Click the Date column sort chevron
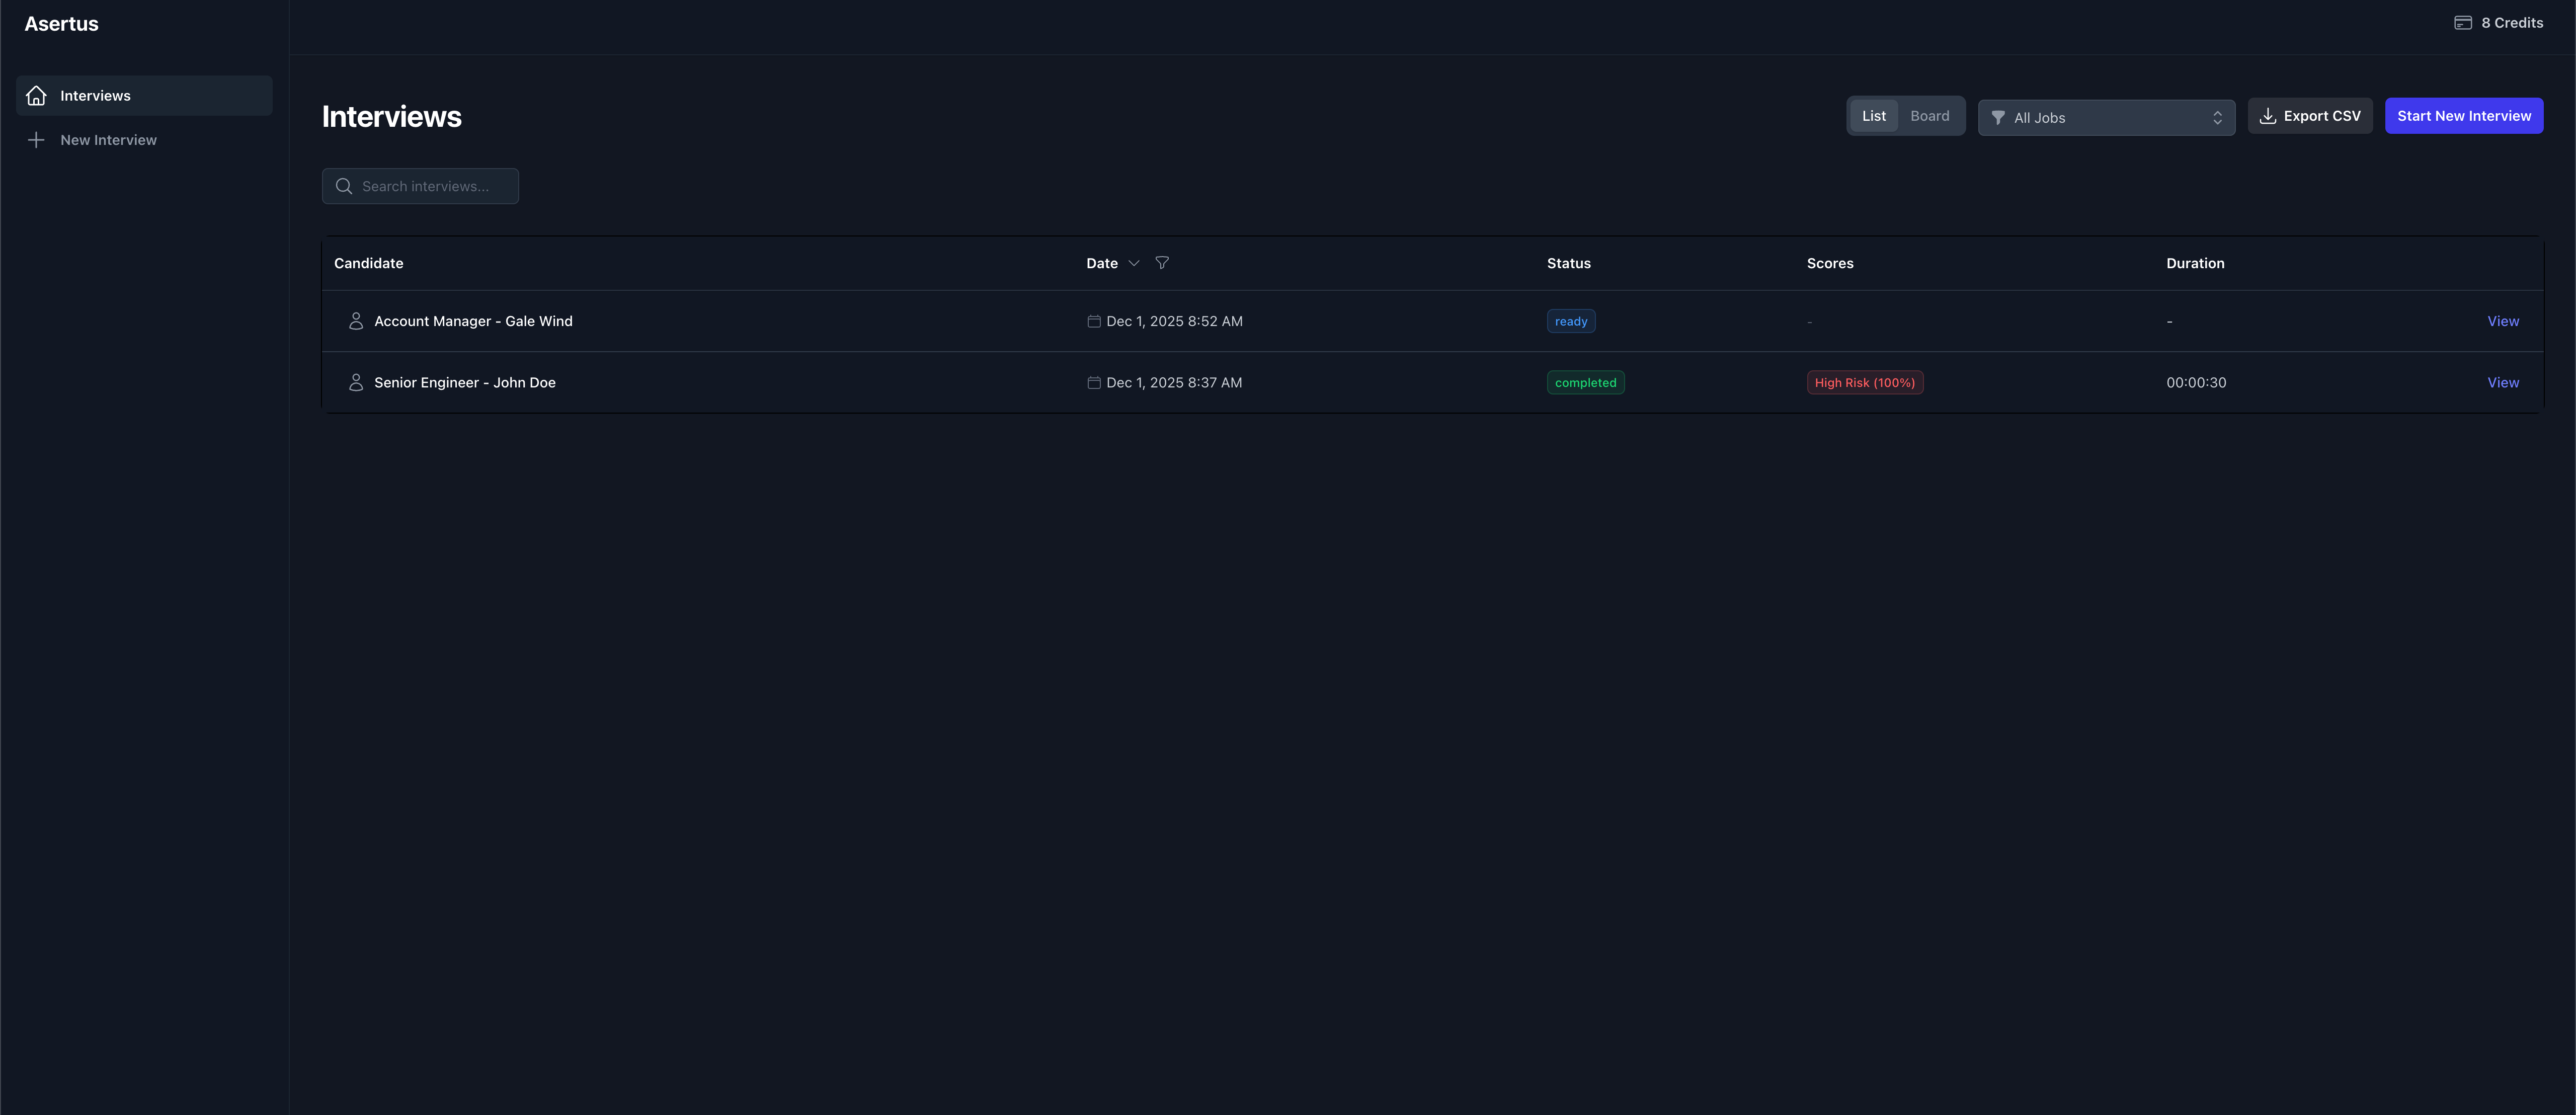2576x1115 pixels. point(1134,263)
